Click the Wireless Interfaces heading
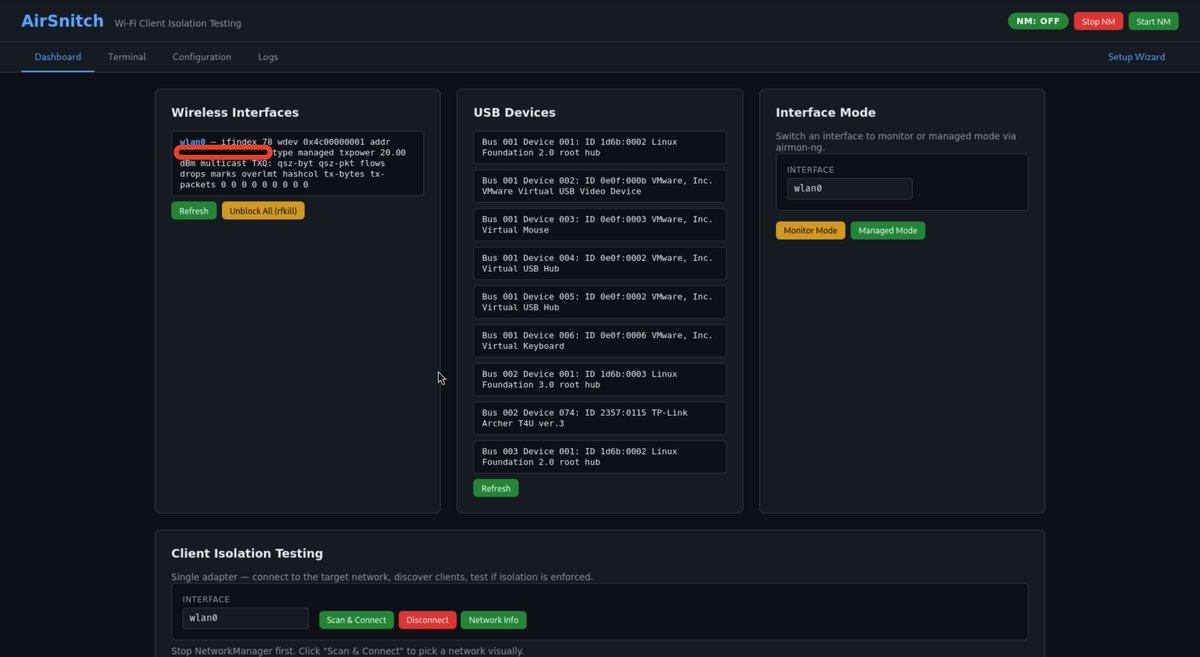Screen dimensions: 1200x657 [x=235, y=113]
